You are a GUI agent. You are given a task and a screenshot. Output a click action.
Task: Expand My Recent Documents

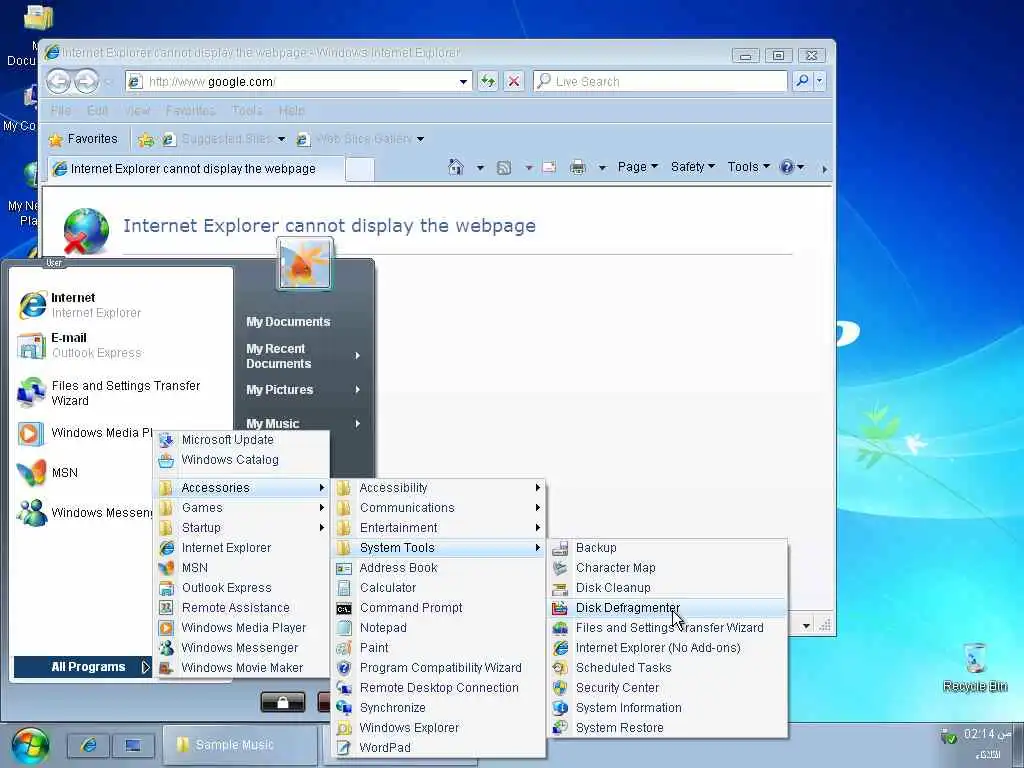304,356
